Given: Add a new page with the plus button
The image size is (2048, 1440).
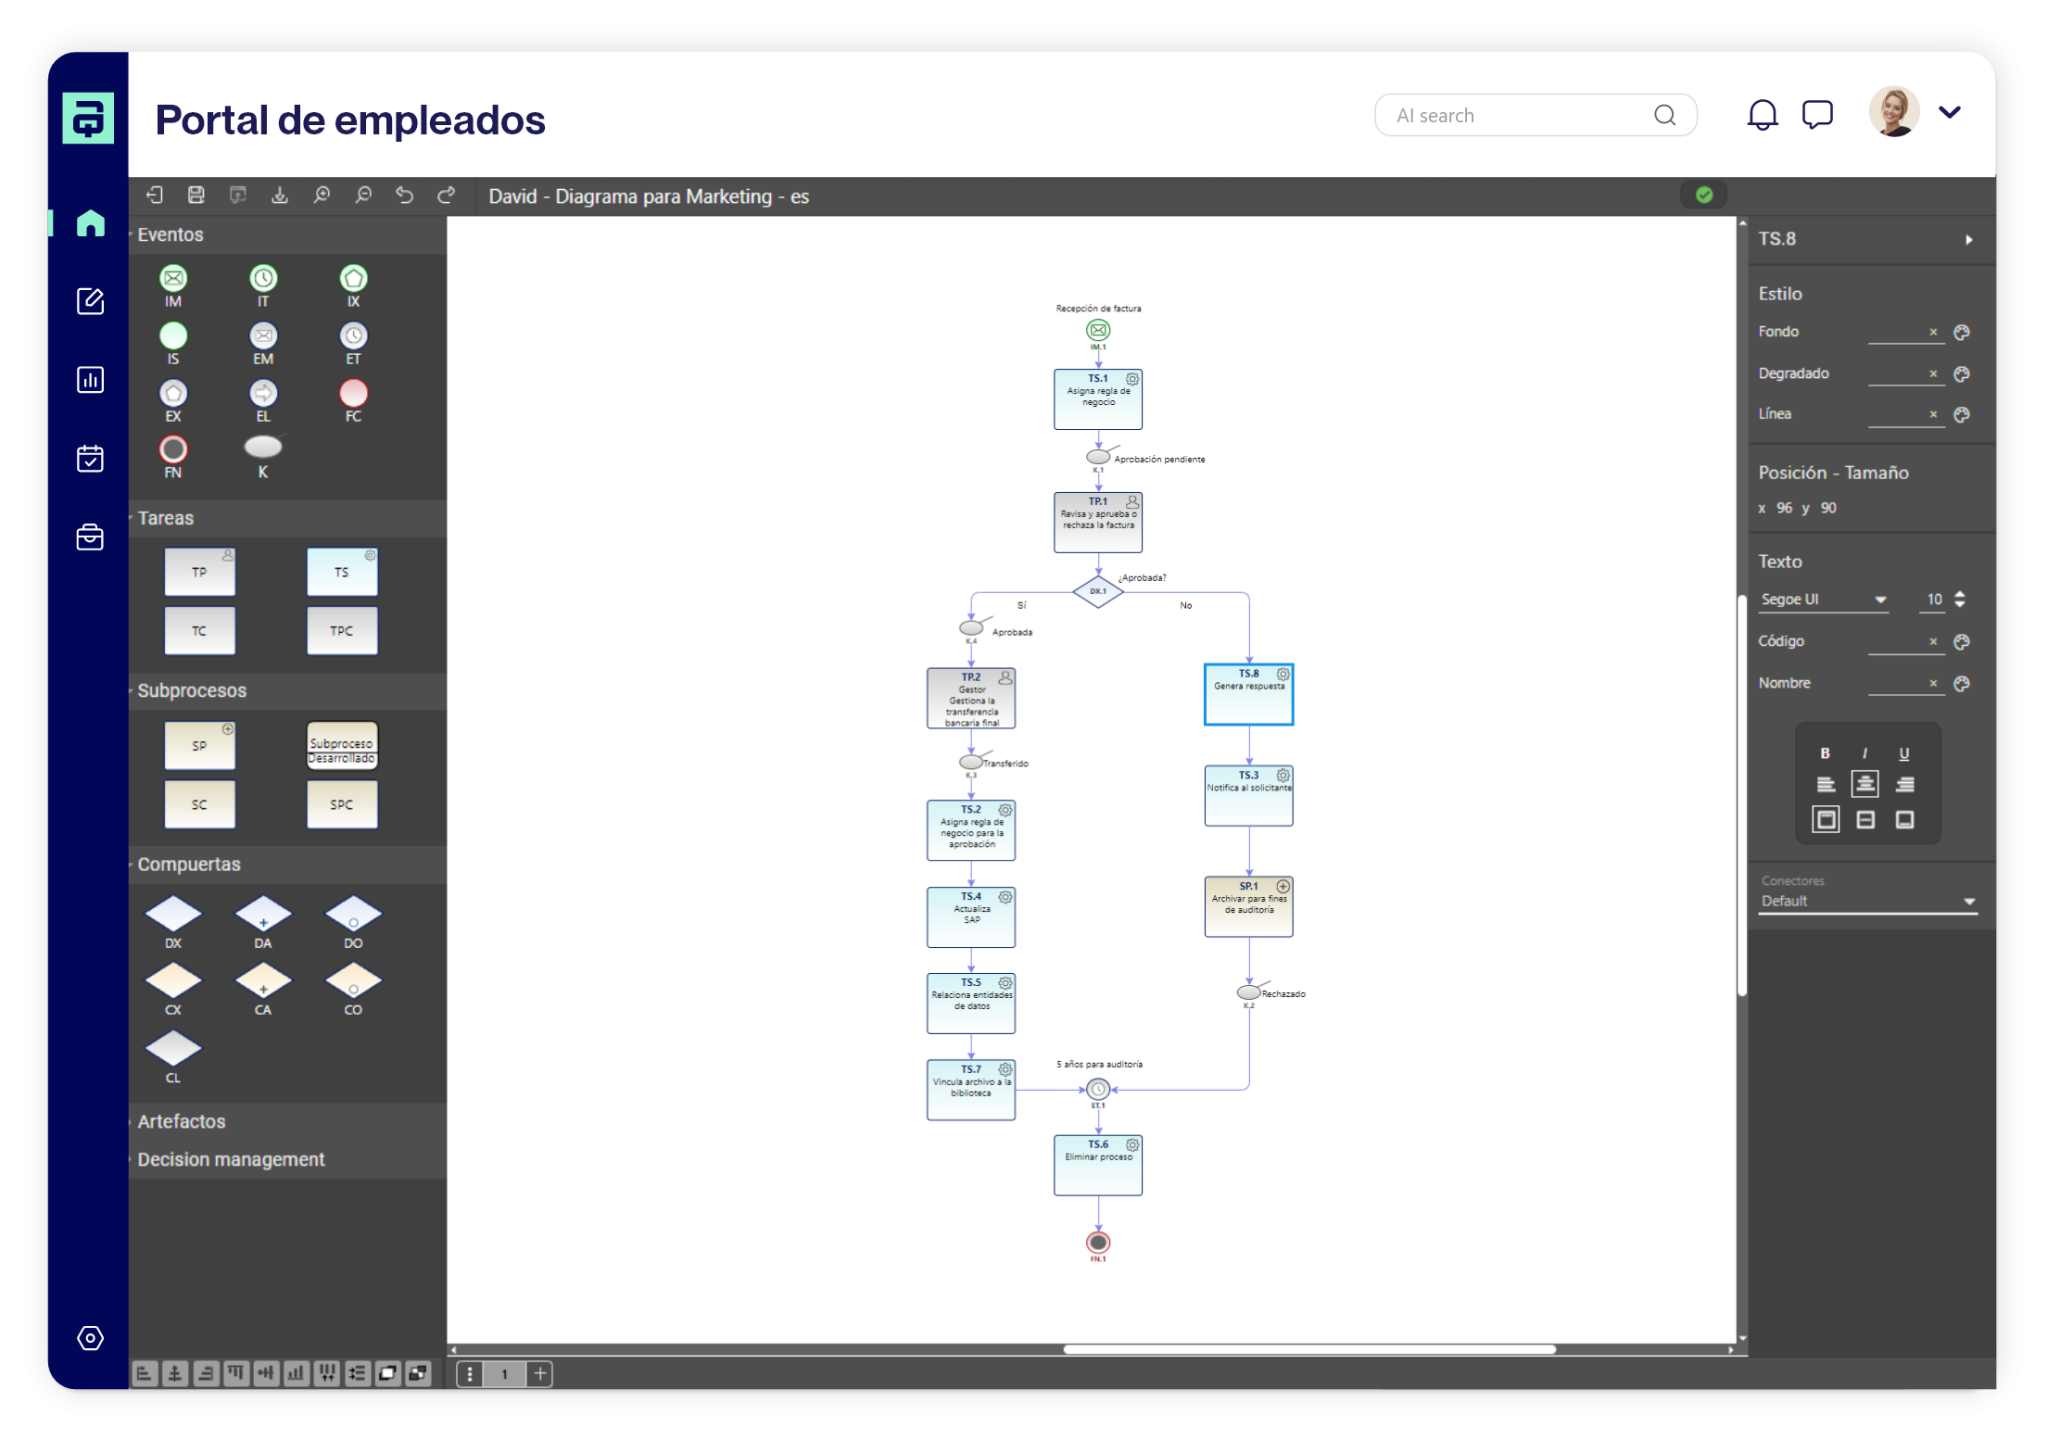Looking at the screenshot, I should tap(539, 1373).
